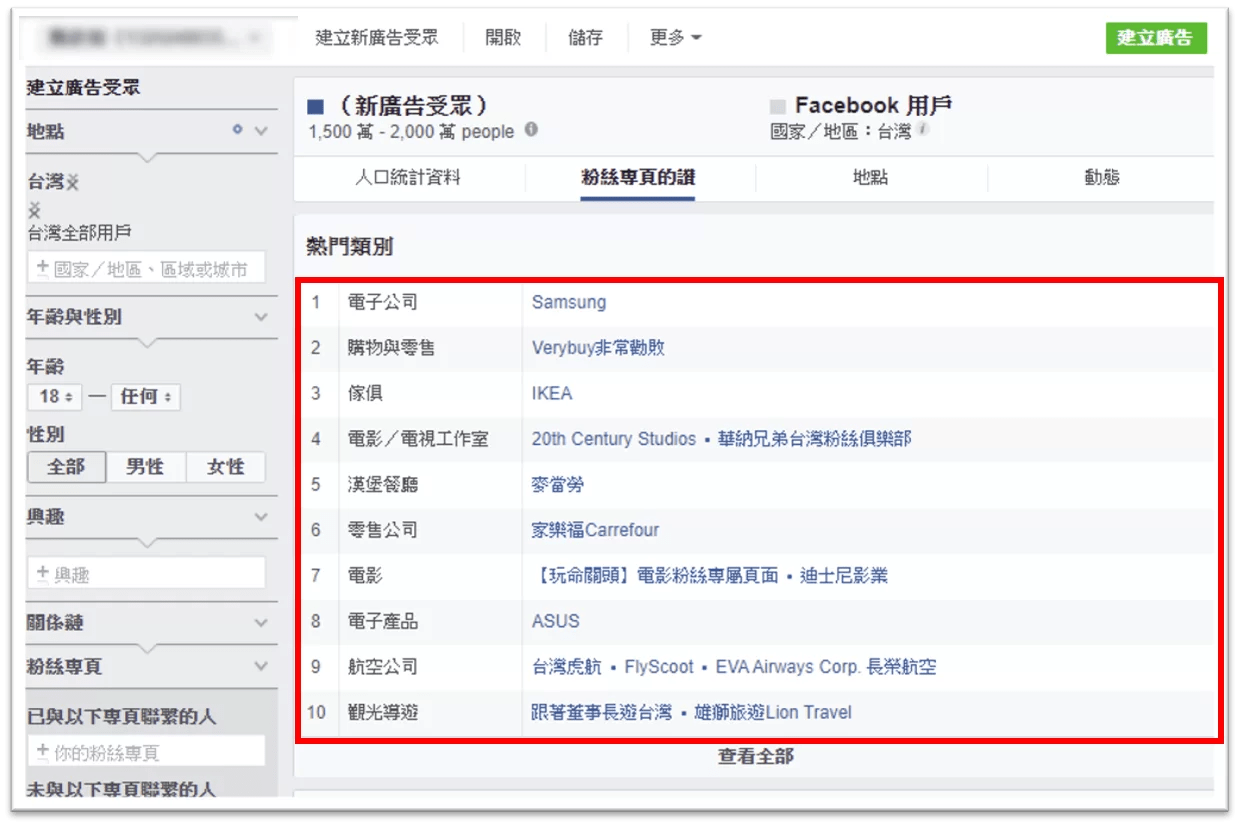Open the 麥當勞 page link
This screenshot has height=826, width=1240.
click(558, 485)
